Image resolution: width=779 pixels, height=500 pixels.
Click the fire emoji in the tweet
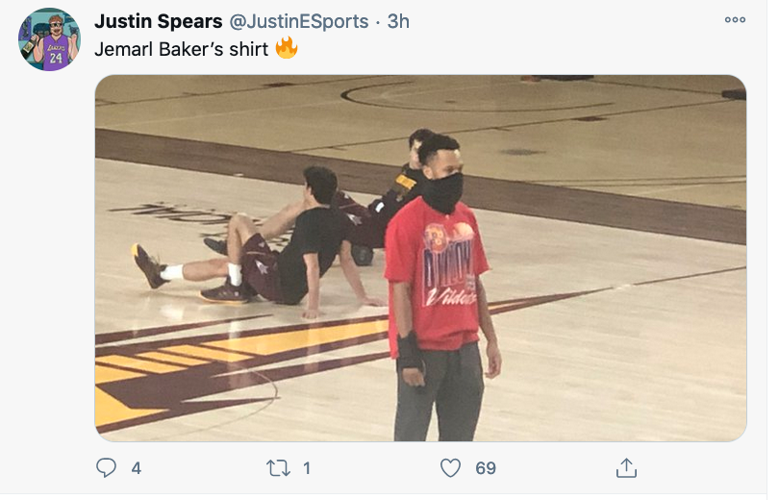click(x=287, y=48)
